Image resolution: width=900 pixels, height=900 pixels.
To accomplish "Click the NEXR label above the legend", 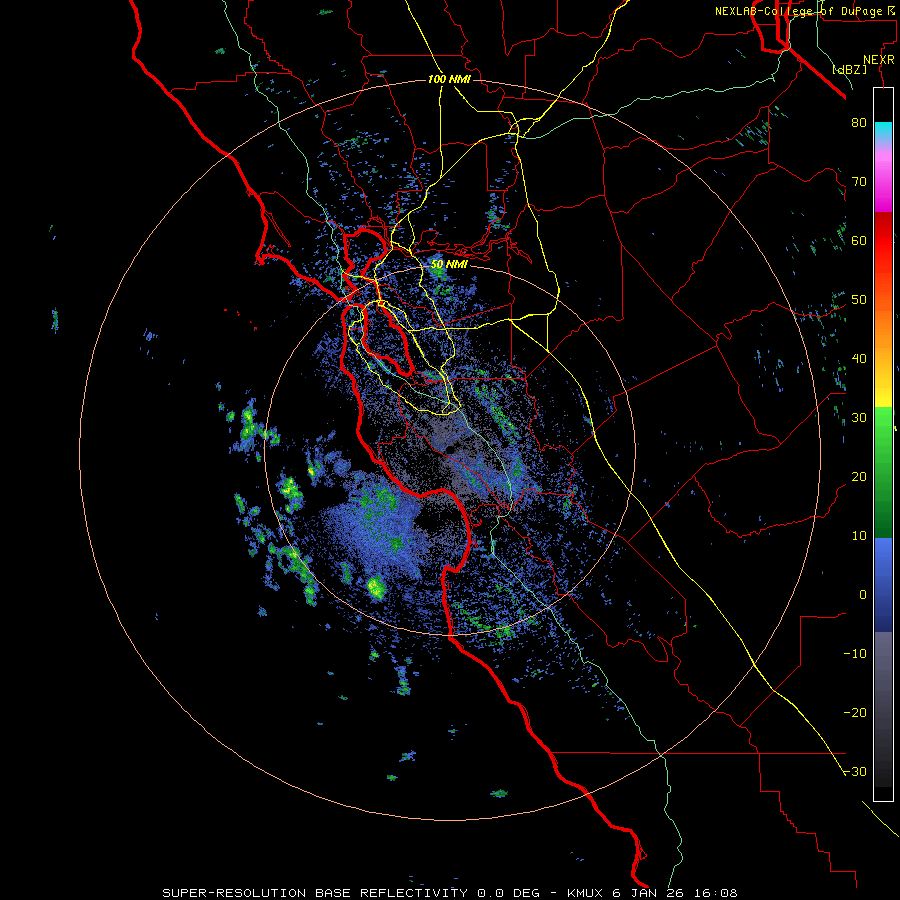I will coord(878,60).
